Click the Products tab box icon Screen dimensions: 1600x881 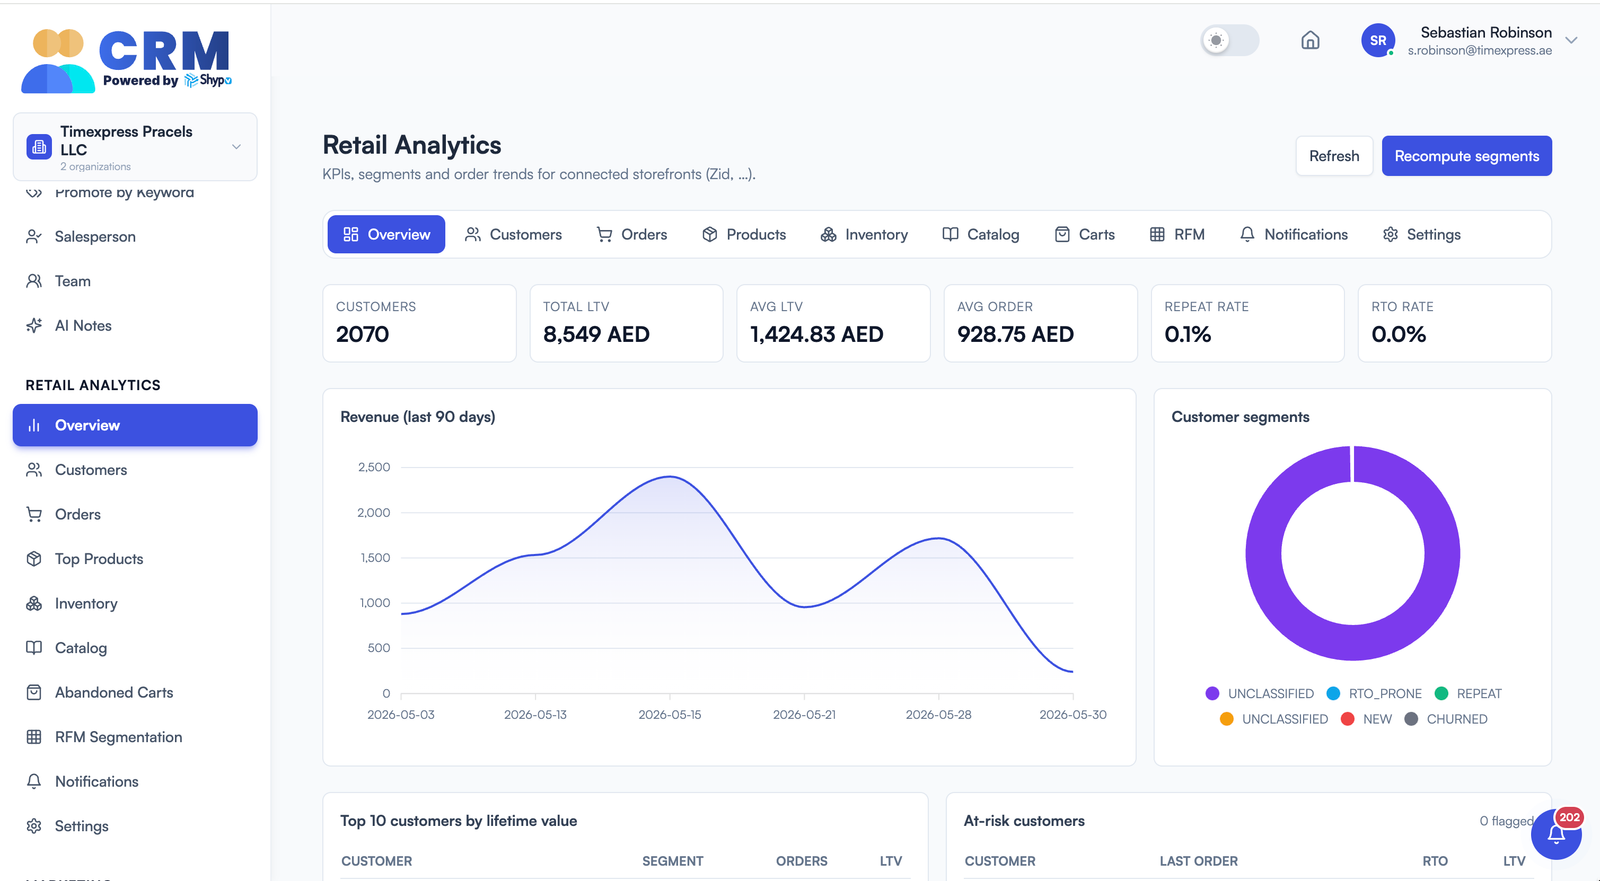(710, 234)
